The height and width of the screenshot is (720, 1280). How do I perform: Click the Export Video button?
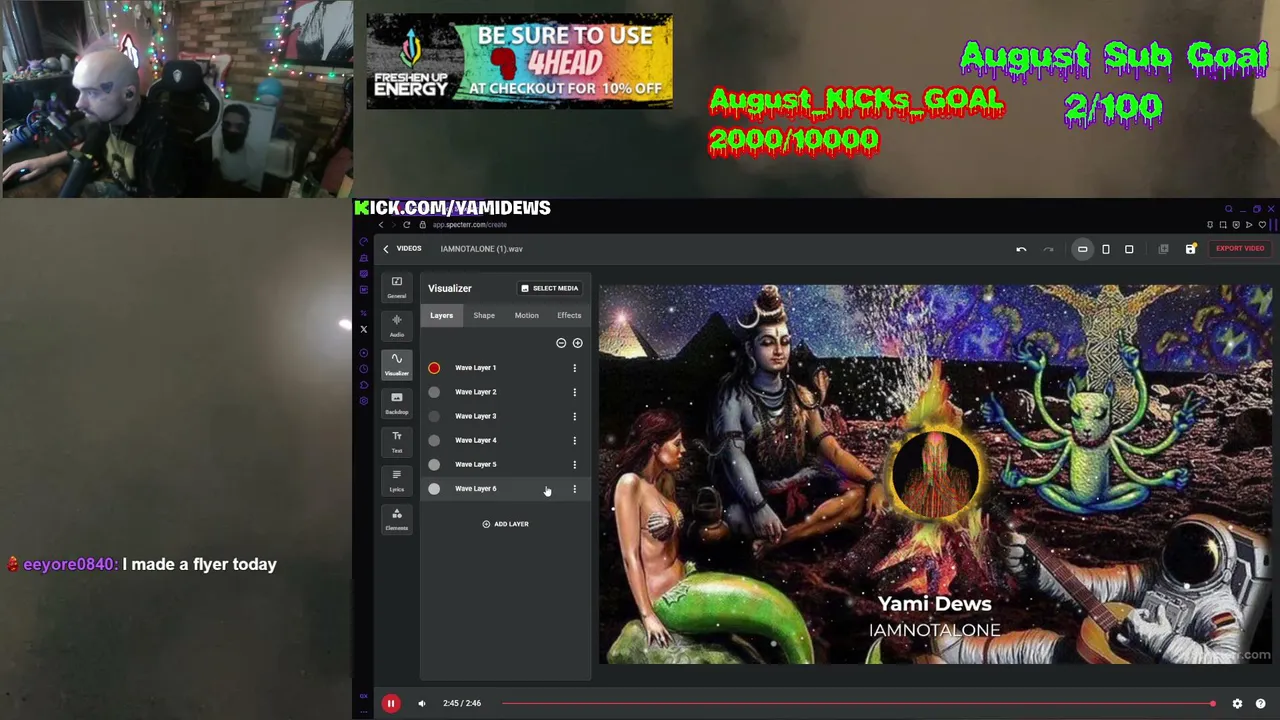pyautogui.click(x=1240, y=249)
